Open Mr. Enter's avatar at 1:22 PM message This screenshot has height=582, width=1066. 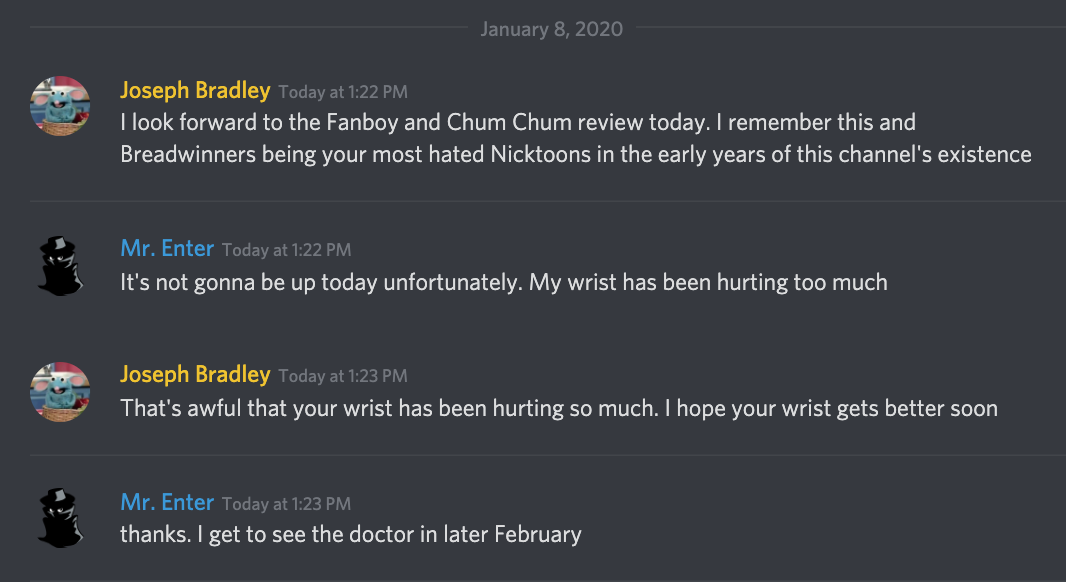click(60, 266)
